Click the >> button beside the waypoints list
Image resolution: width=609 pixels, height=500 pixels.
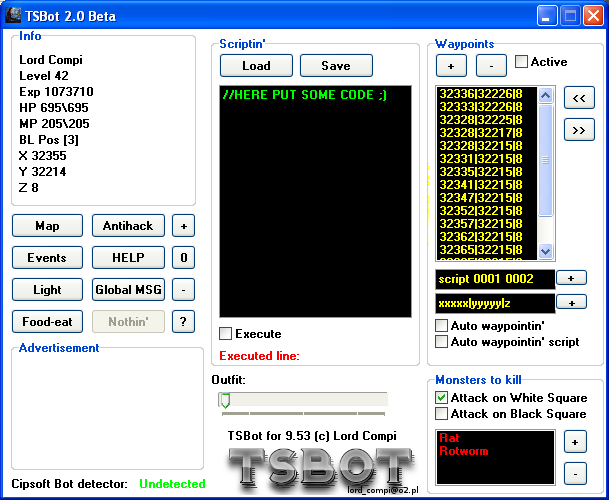[579, 130]
